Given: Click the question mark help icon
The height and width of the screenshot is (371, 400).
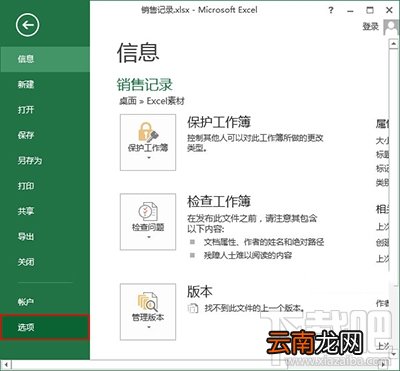Looking at the screenshot, I should 331,10.
